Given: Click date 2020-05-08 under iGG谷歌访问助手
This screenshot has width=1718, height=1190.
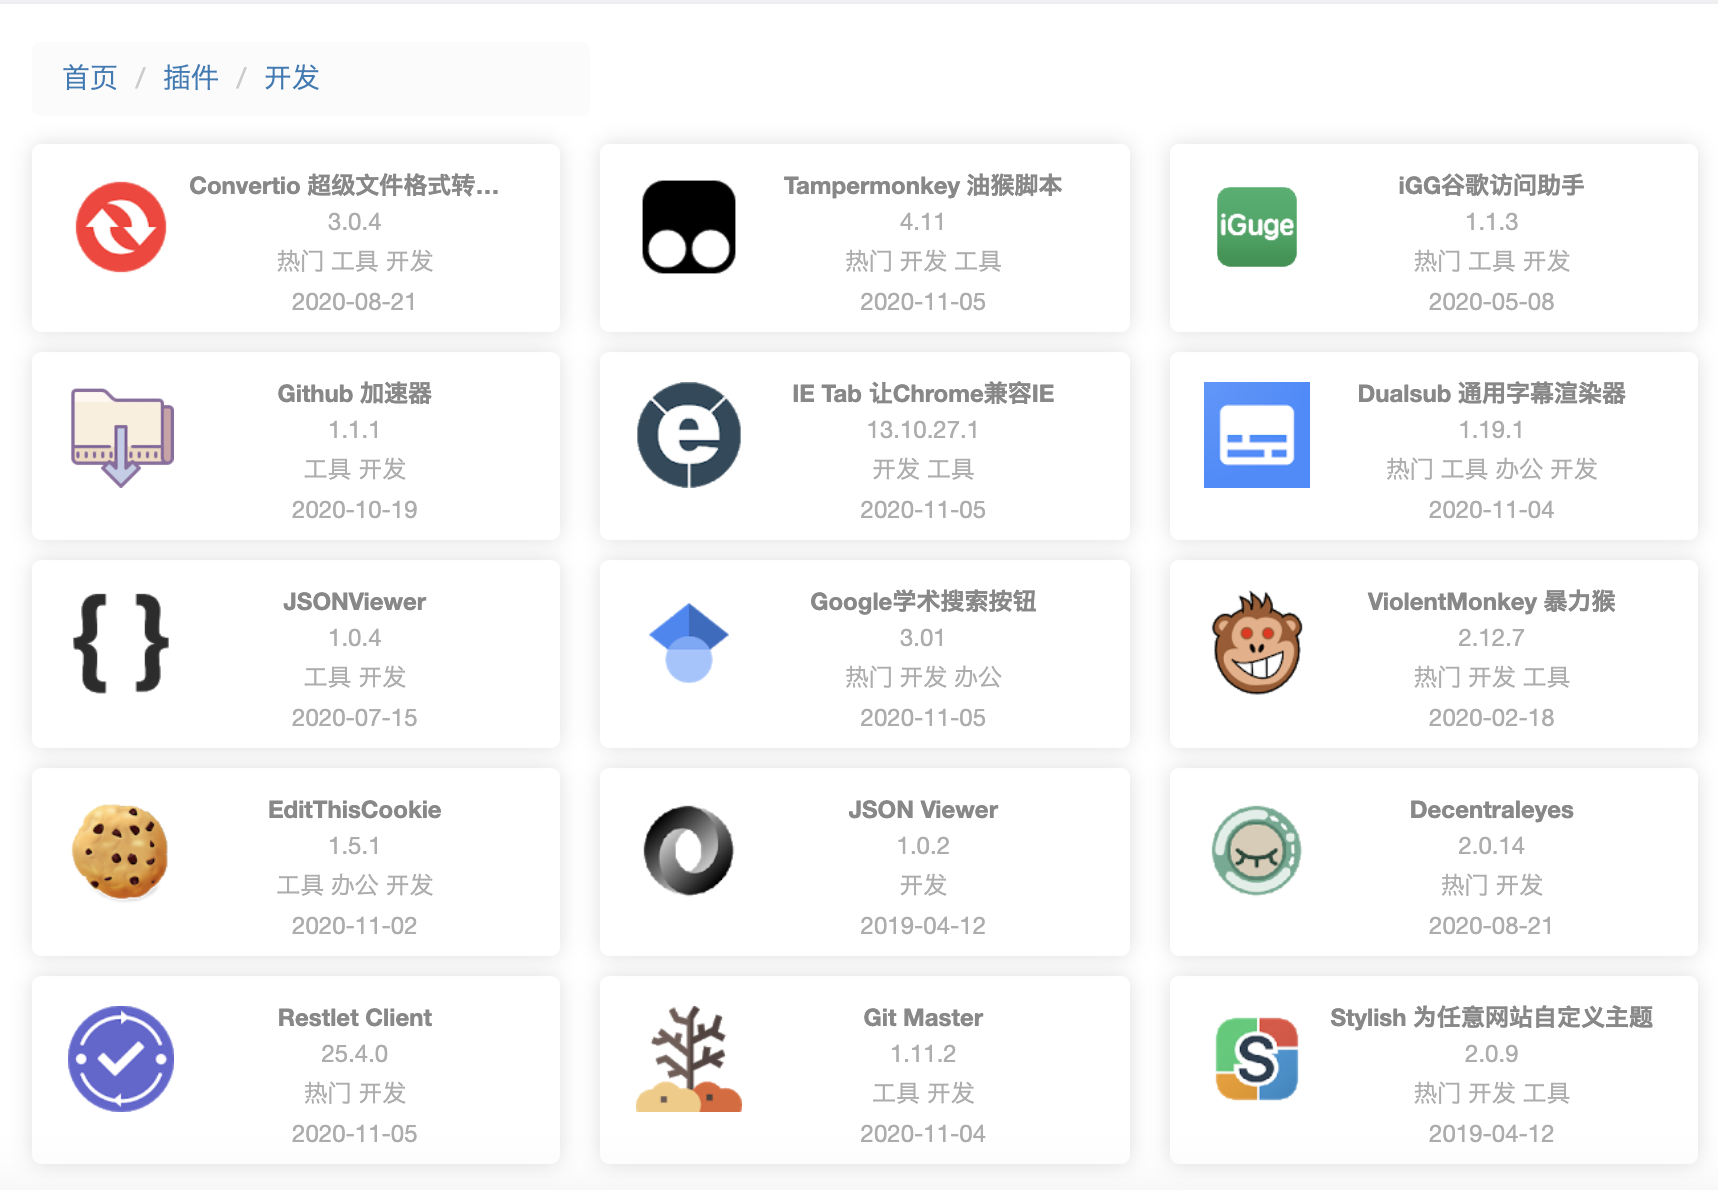Looking at the screenshot, I should [x=1491, y=302].
